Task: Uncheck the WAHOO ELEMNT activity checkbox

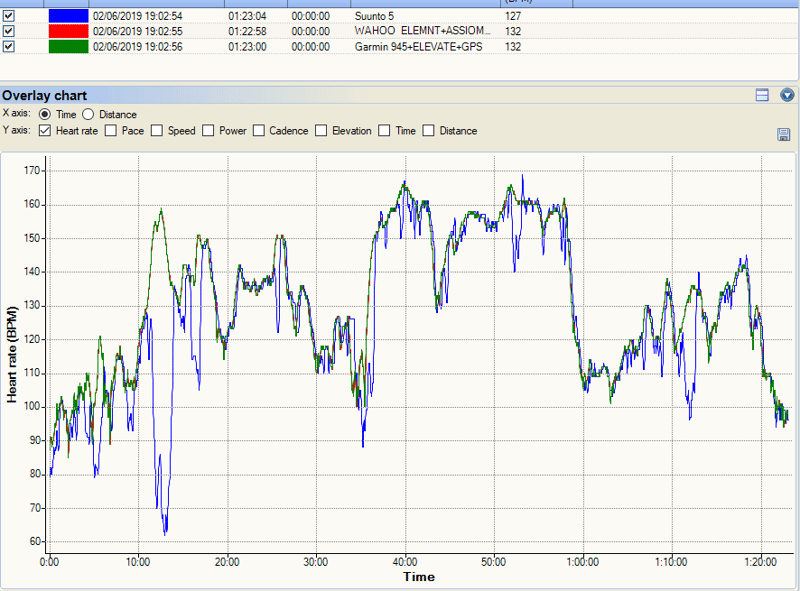Action: [9, 31]
